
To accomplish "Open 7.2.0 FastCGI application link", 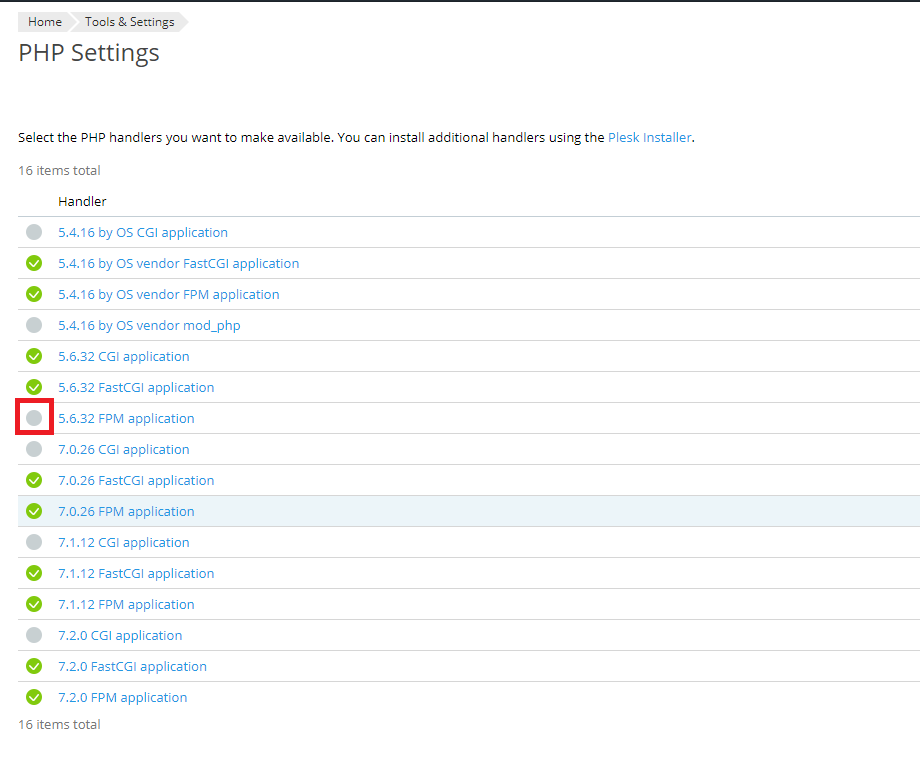I will 132,666.
